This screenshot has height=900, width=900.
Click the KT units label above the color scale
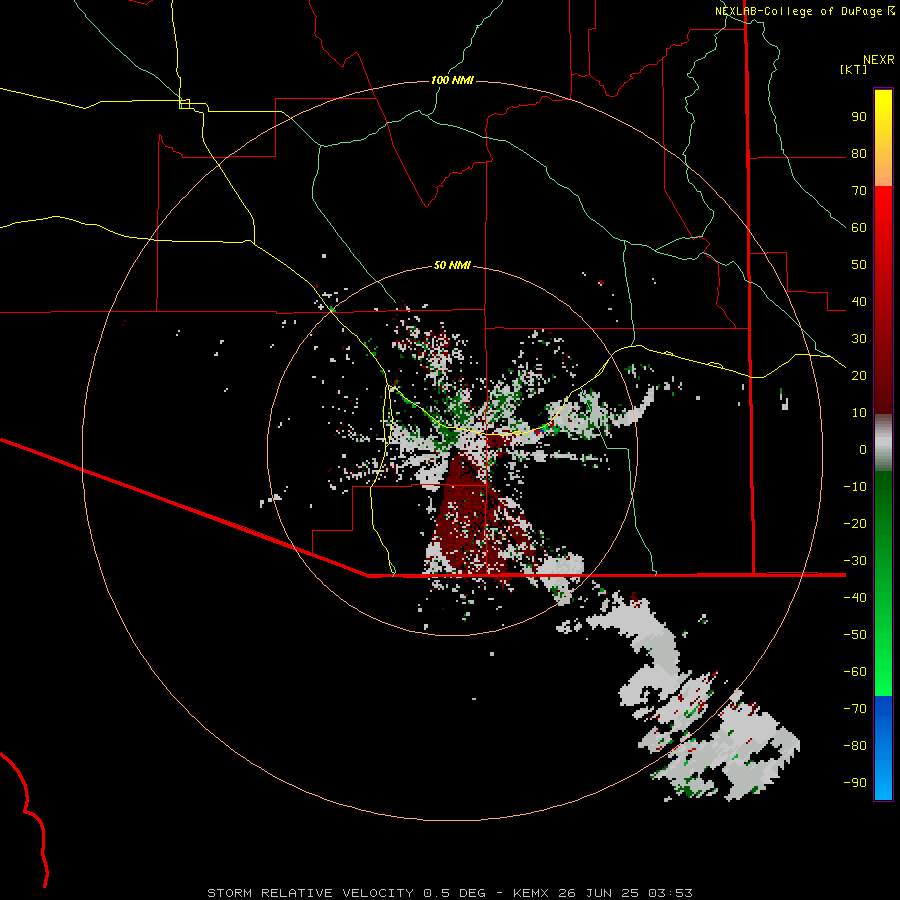[x=853, y=69]
